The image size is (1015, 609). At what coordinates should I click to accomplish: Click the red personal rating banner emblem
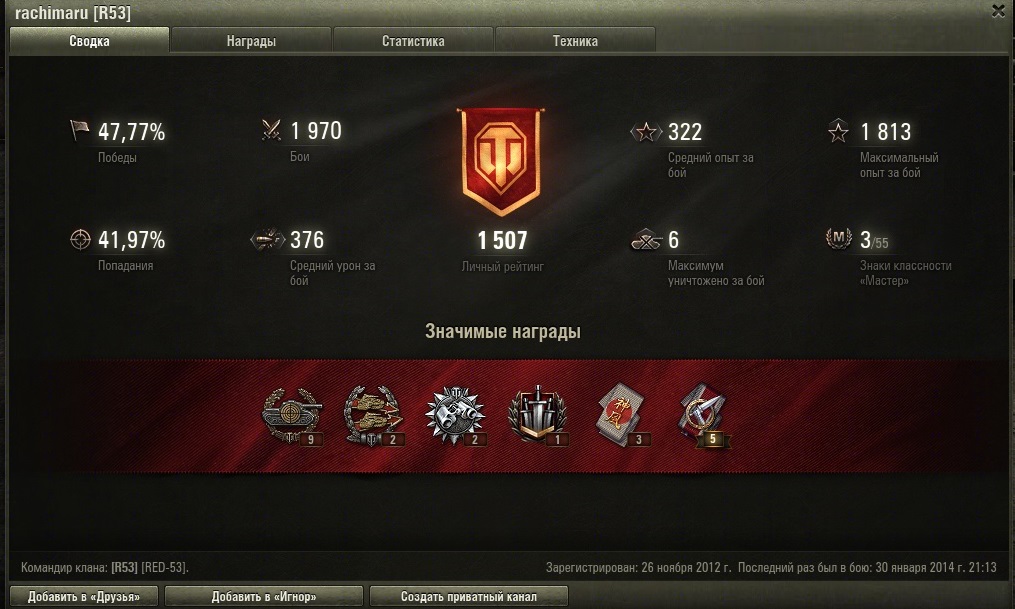click(500, 162)
